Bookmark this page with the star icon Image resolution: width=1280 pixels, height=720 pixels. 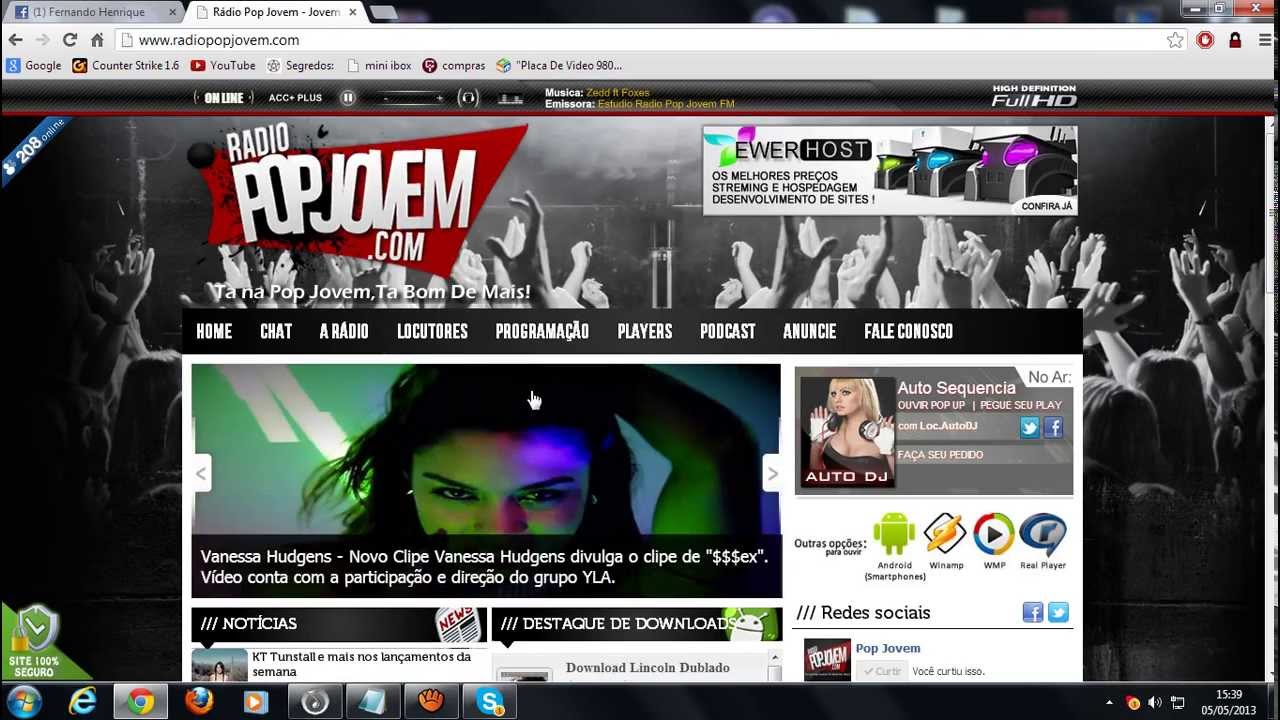click(1175, 40)
